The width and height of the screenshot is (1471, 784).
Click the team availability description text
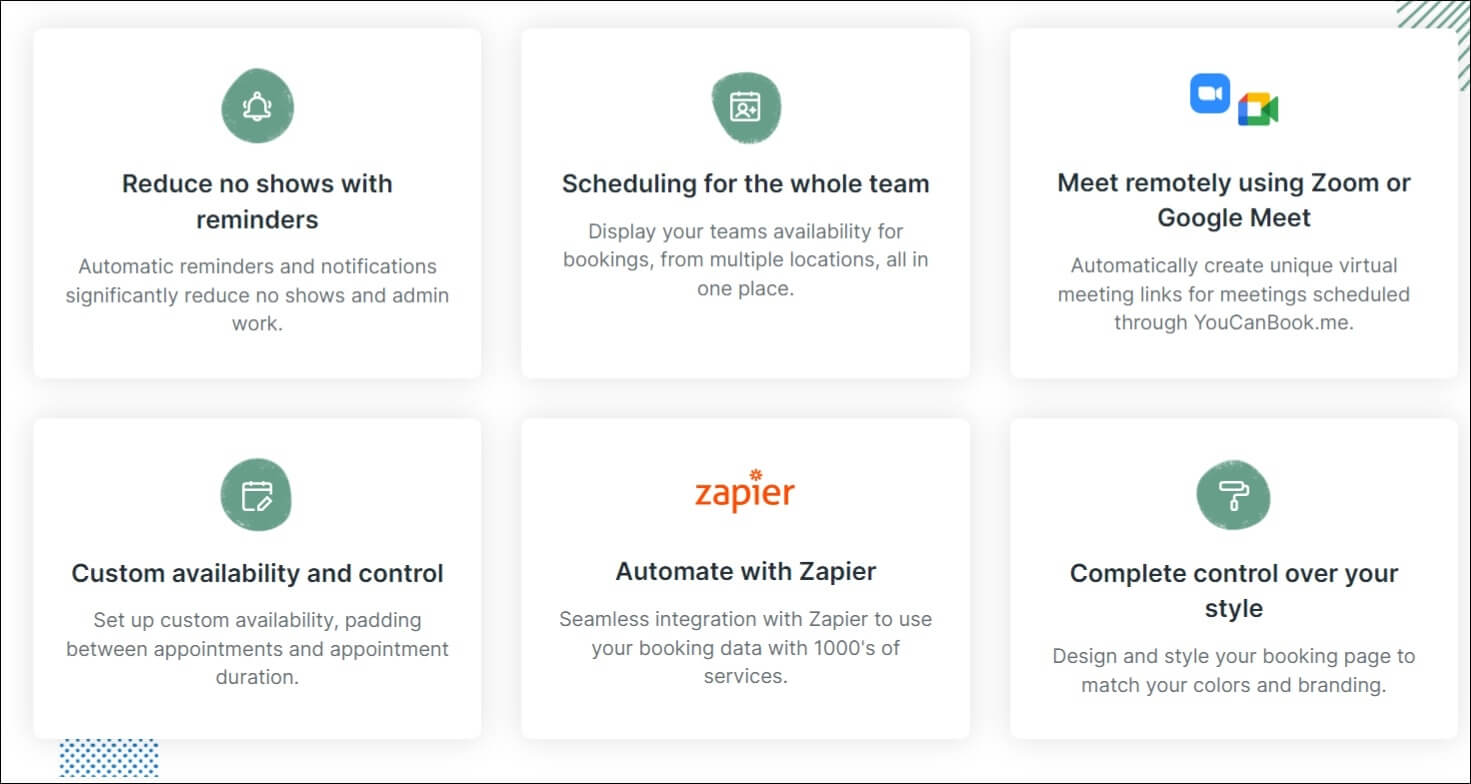[x=745, y=260]
